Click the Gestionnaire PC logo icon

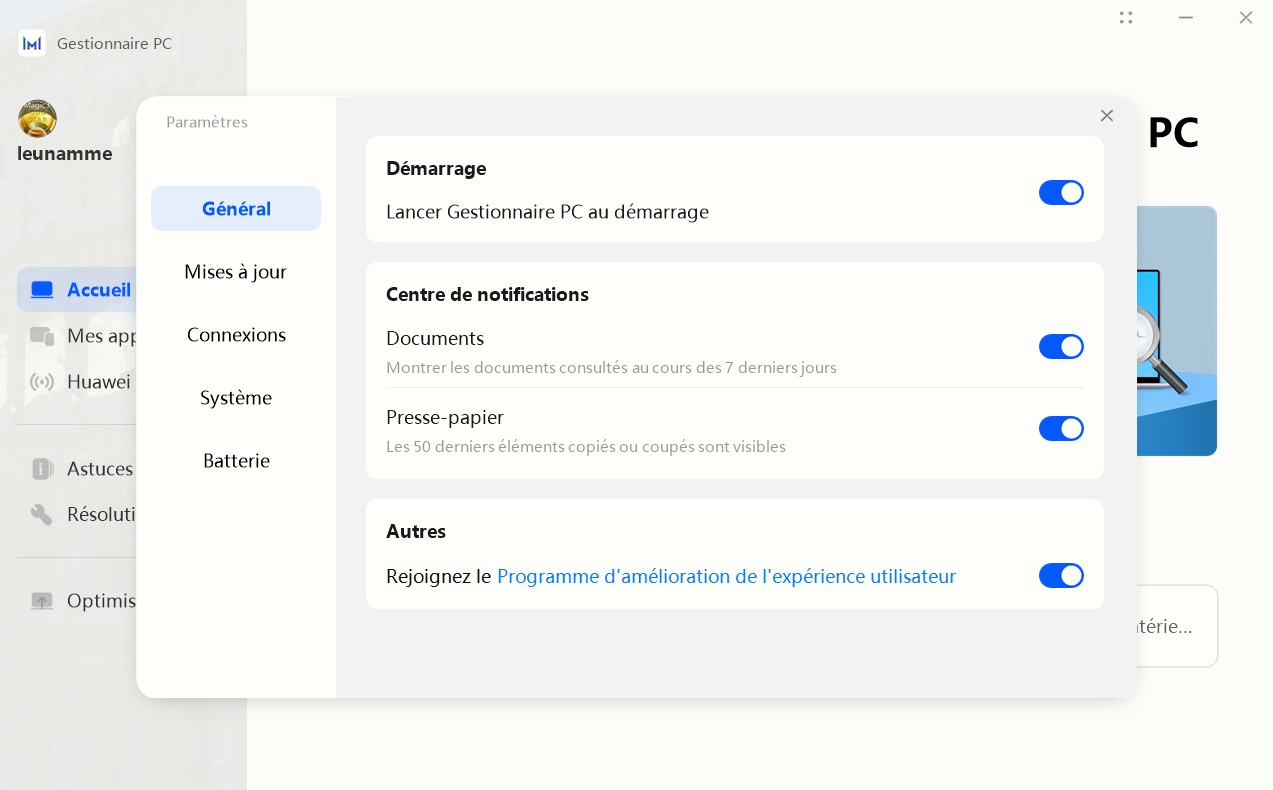(x=31, y=43)
